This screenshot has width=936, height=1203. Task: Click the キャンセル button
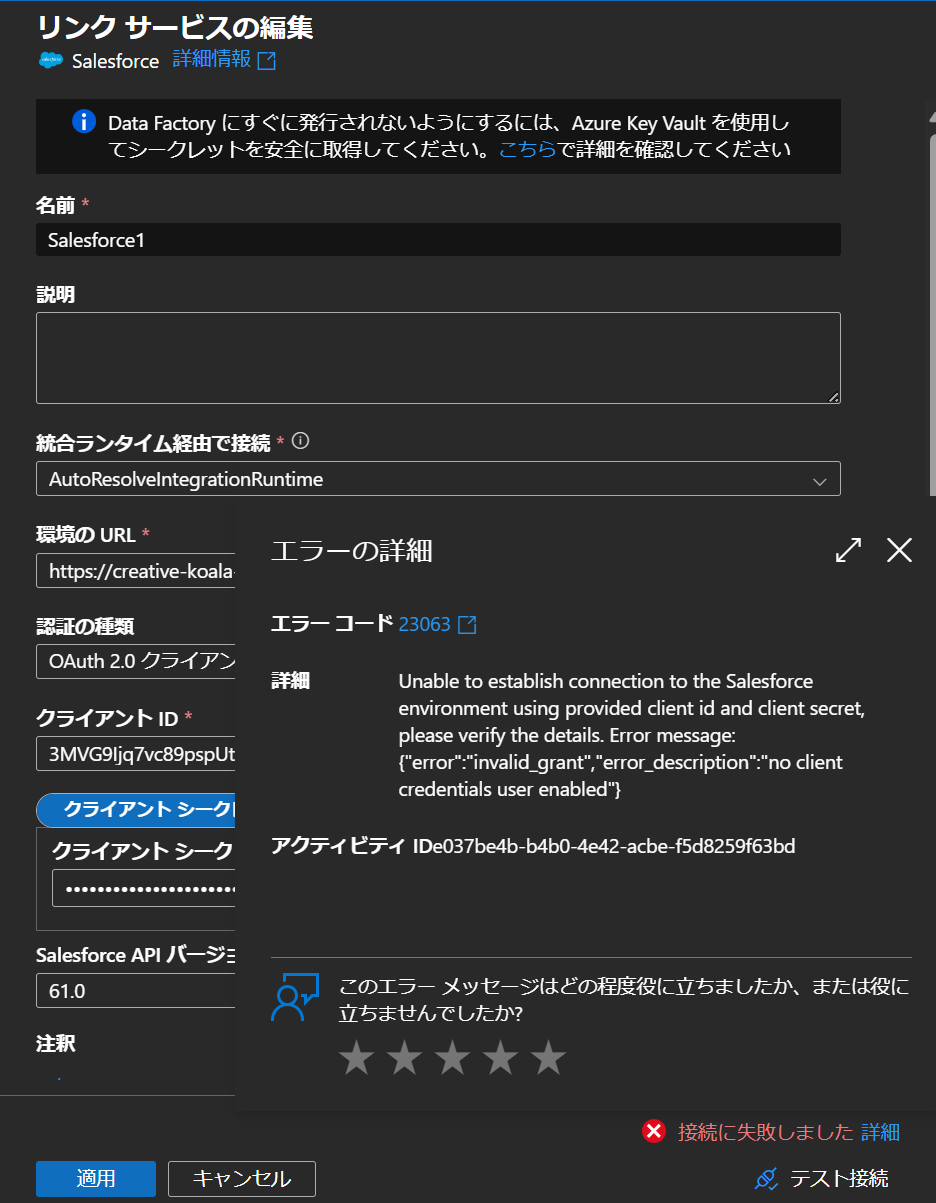pos(242,1179)
